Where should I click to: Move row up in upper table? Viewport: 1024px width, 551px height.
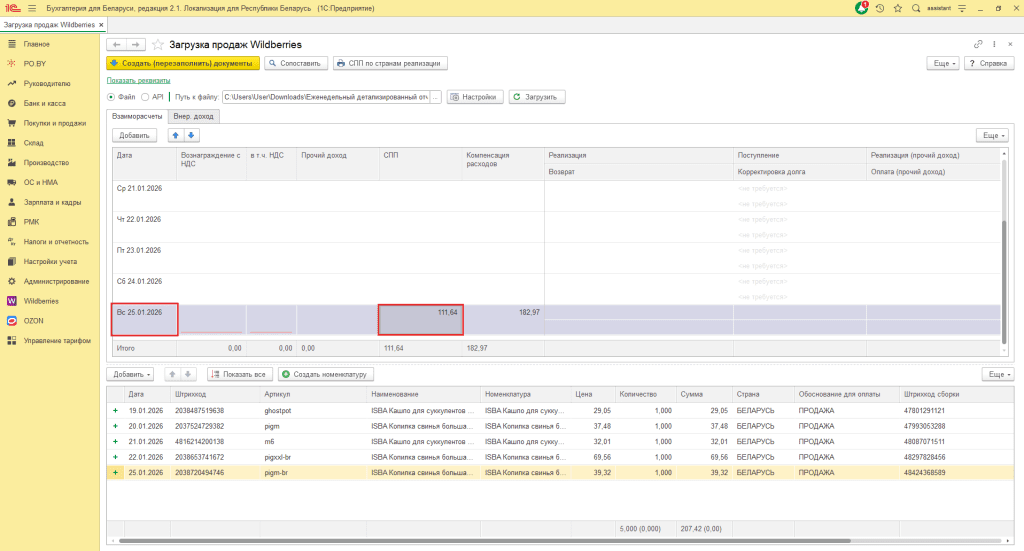coord(175,135)
